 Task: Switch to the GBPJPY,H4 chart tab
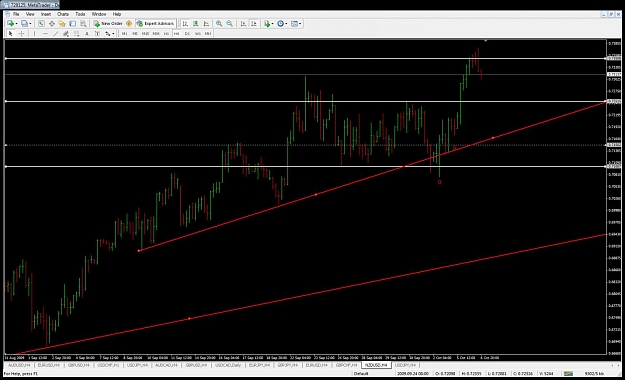(x=288, y=365)
